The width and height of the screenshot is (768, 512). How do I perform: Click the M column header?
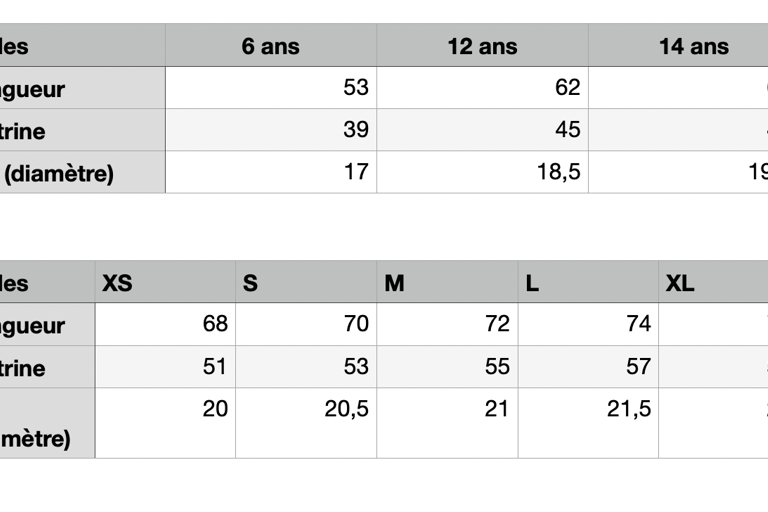tap(447, 282)
